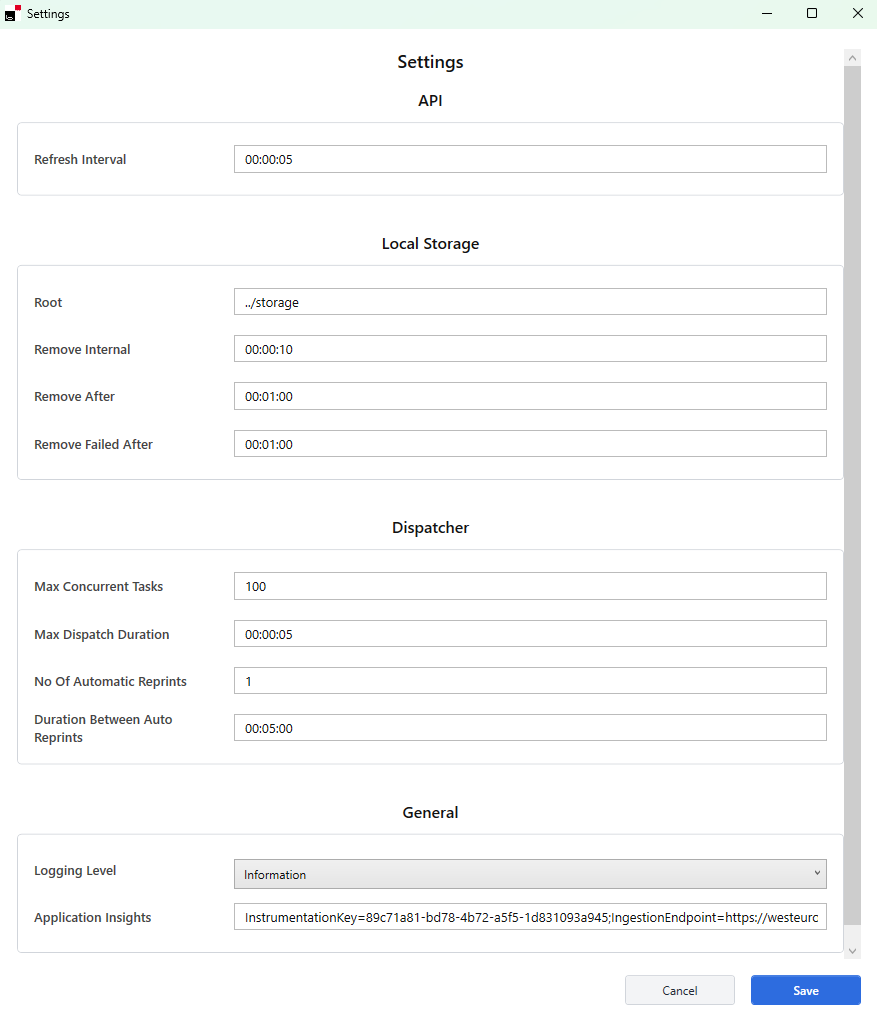Edit the Duration Between Auto Reprints field
This screenshot has height=1021, width=877.
530,728
